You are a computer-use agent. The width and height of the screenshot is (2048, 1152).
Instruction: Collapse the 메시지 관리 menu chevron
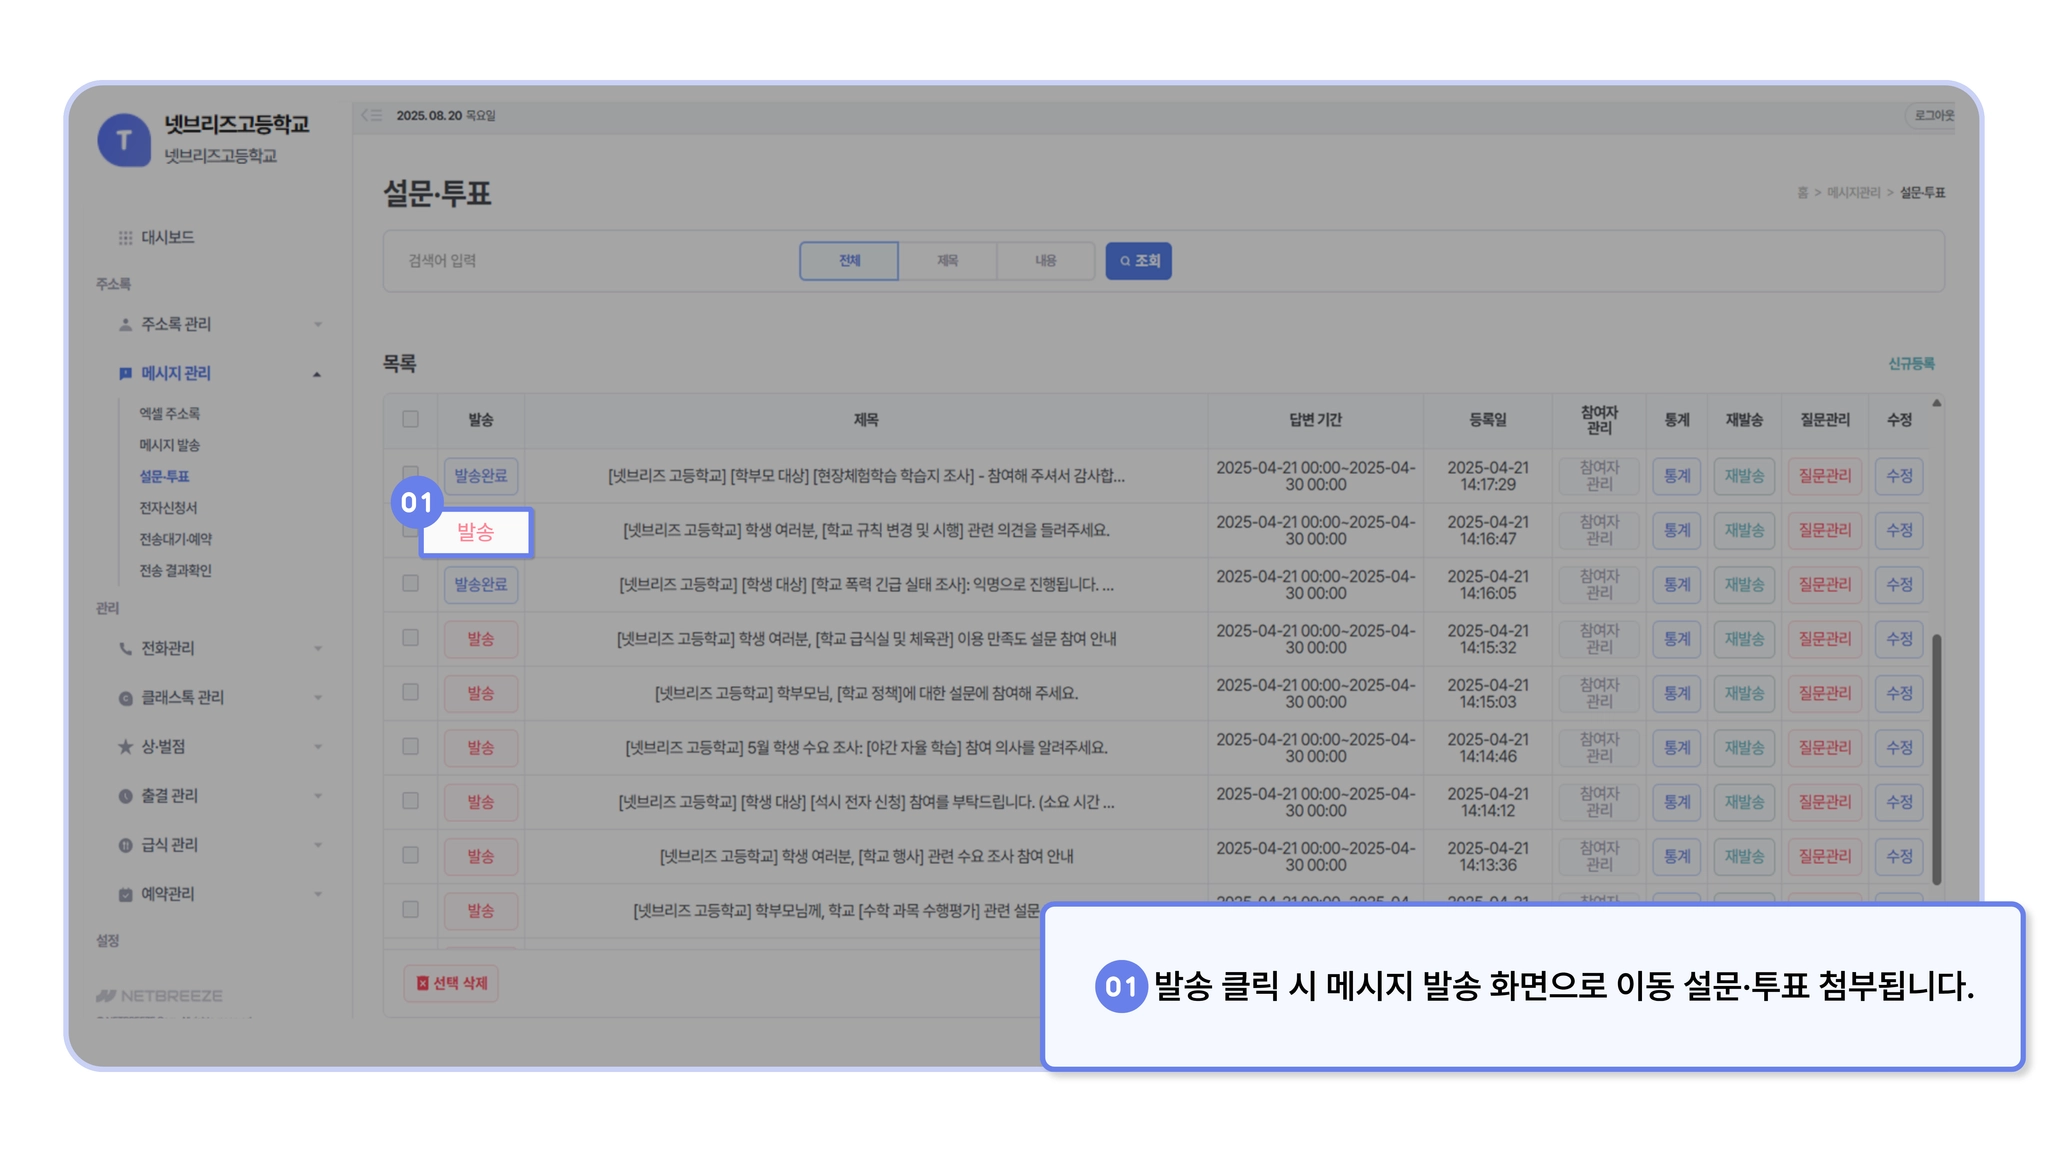click(317, 375)
